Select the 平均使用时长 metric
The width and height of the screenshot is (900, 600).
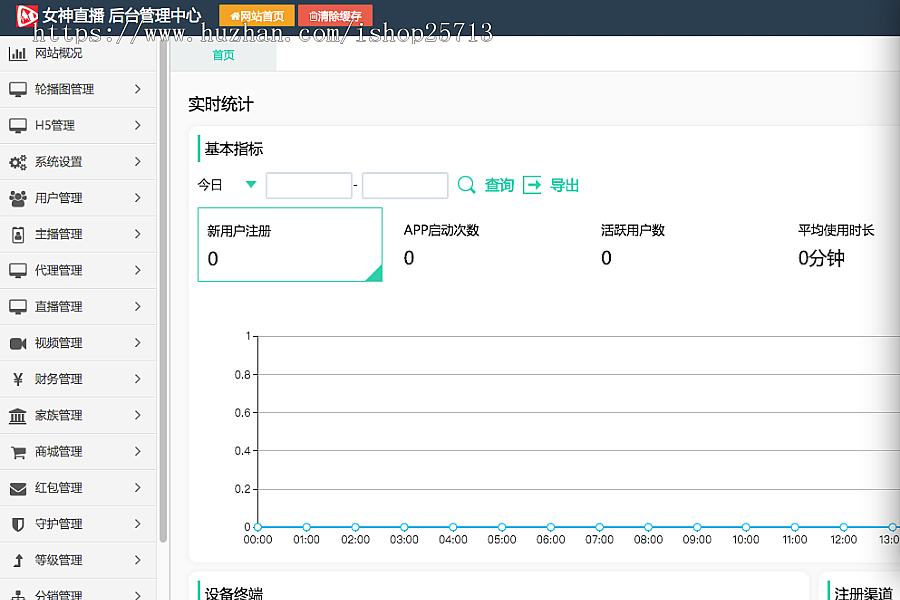pyautogui.click(x=836, y=245)
